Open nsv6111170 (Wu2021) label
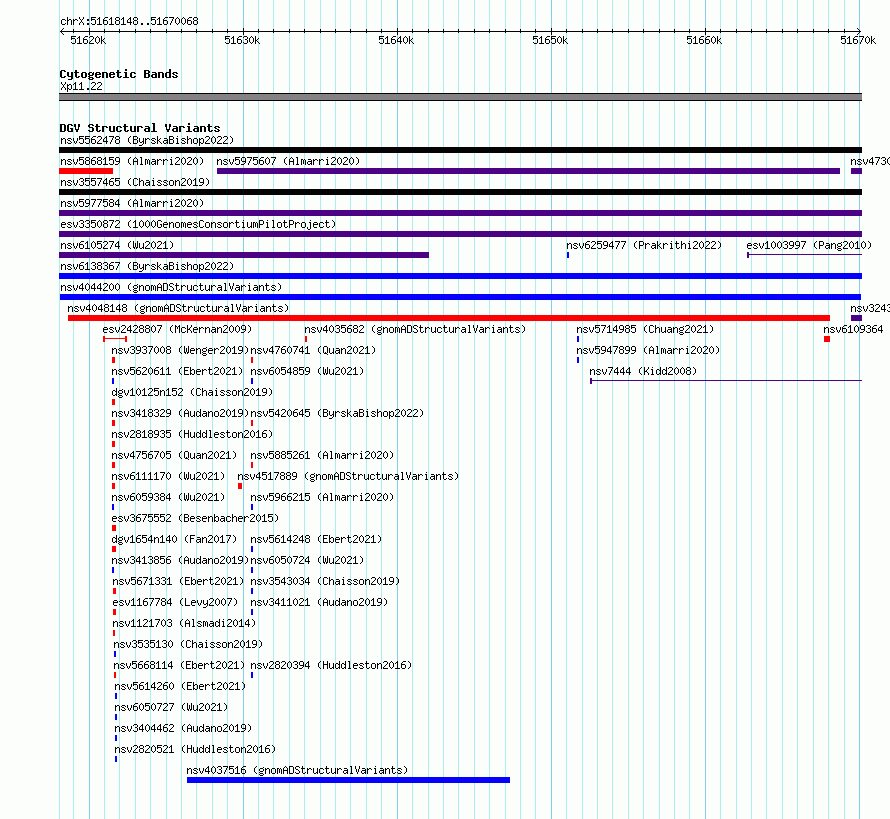The image size is (890, 819). coord(168,476)
